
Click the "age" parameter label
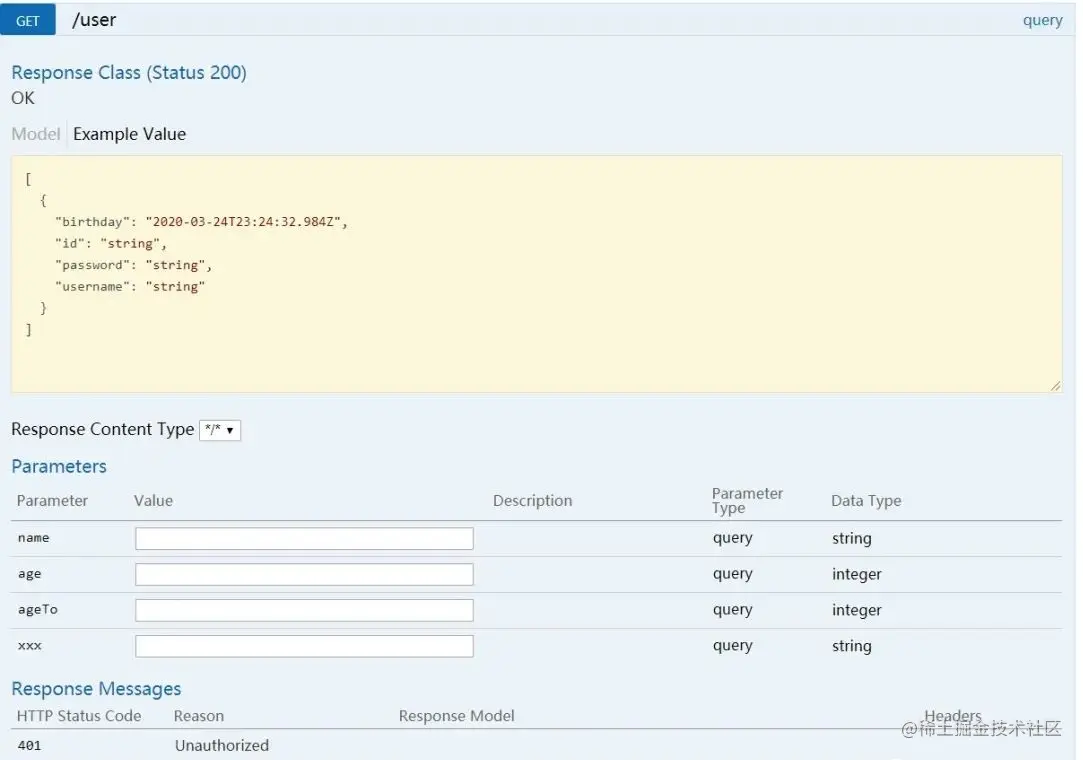pyautogui.click(x=30, y=574)
